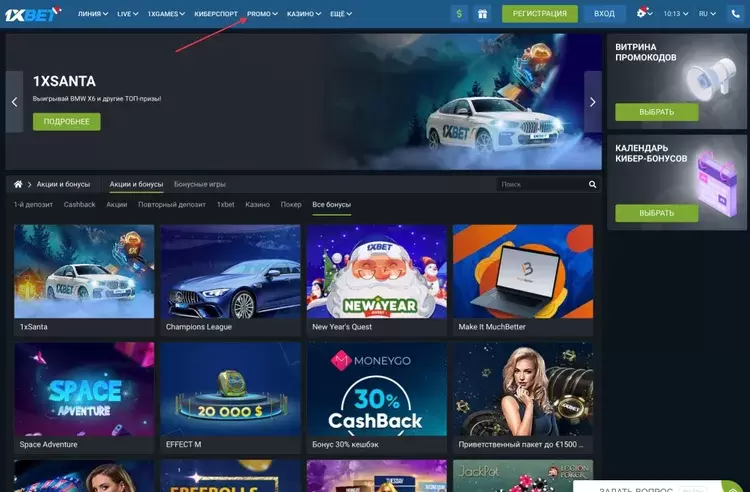
Task: Click ВЫБРАТЬ under Витрина промокодов
Action: pos(656,112)
